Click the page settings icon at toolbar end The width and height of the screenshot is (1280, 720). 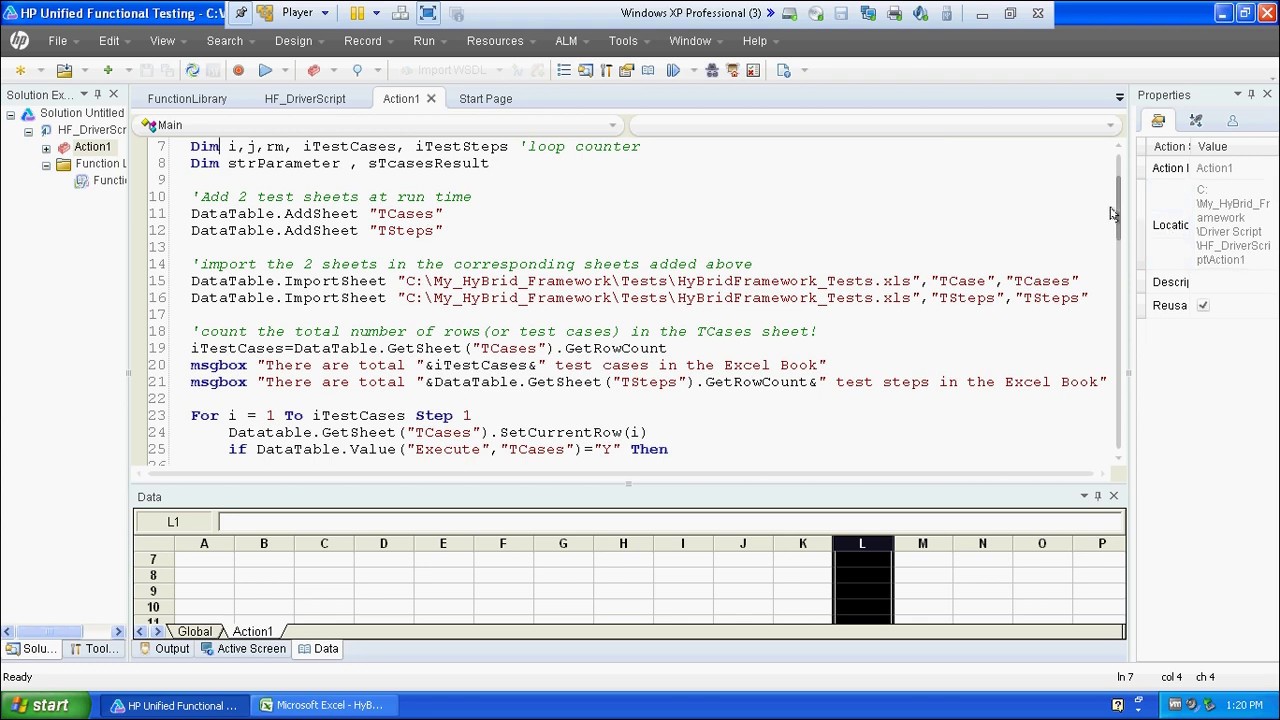(784, 70)
